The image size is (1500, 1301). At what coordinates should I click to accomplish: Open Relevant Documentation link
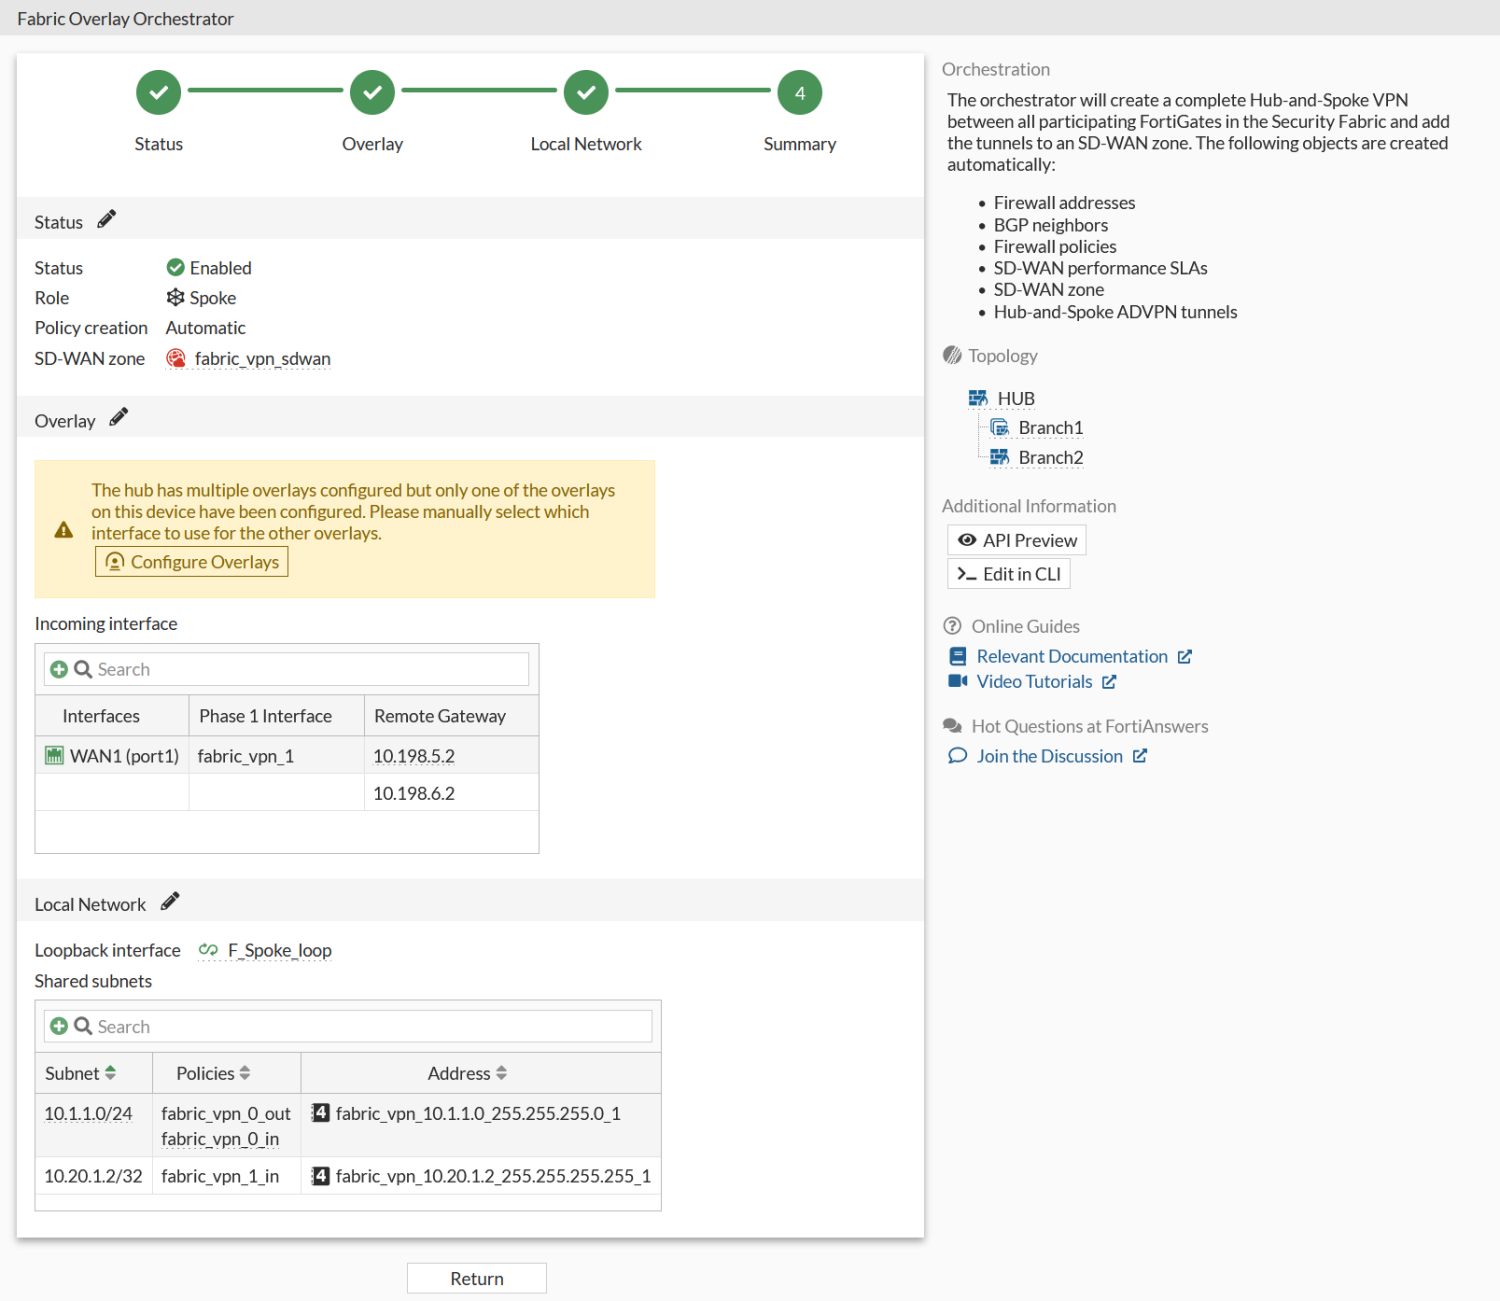[x=1072, y=656]
